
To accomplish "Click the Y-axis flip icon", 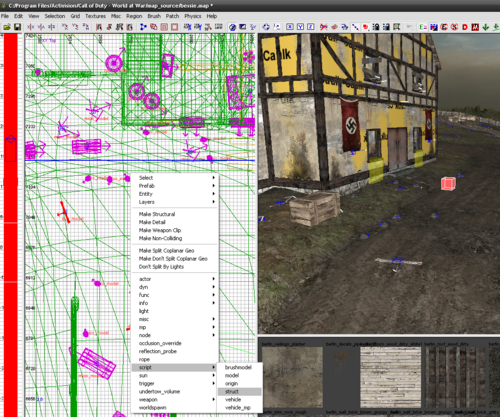I will [41, 27].
